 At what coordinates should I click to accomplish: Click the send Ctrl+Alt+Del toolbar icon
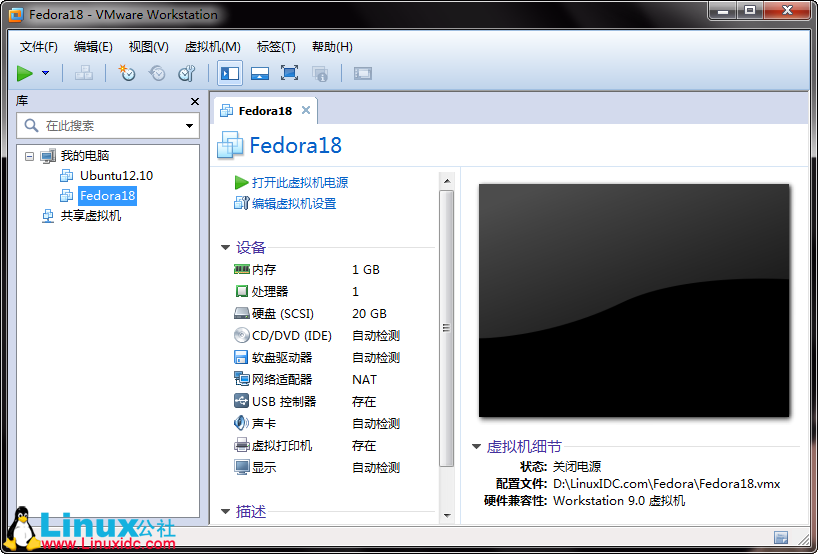(83, 74)
